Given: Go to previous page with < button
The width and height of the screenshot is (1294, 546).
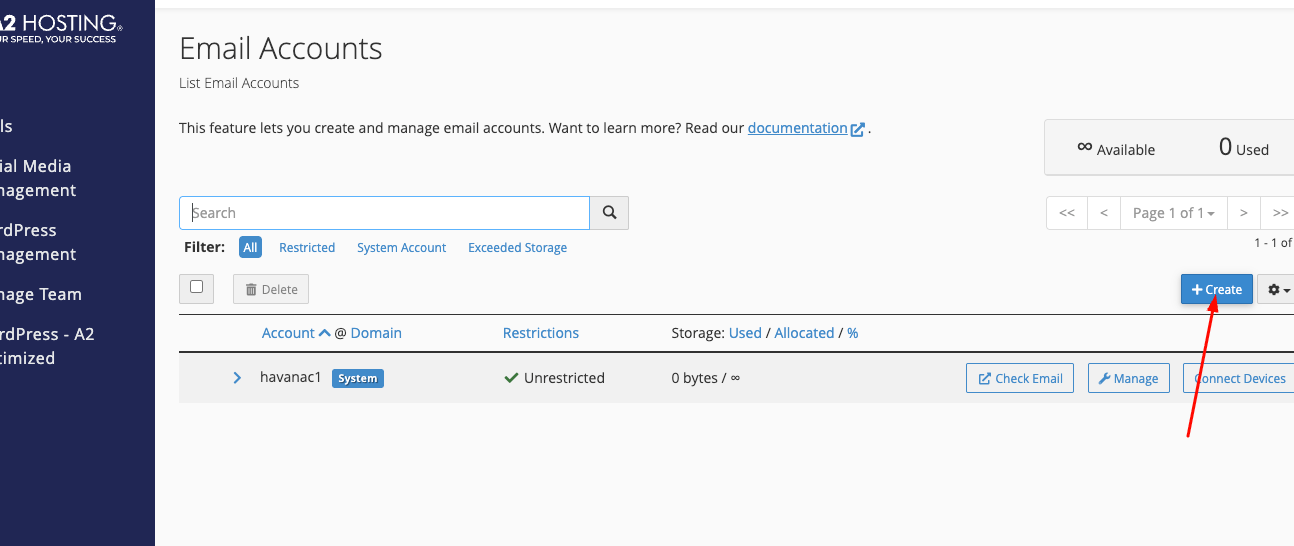Looking at the screenshot, I should pyautogui.click(x=1104, y=213).
